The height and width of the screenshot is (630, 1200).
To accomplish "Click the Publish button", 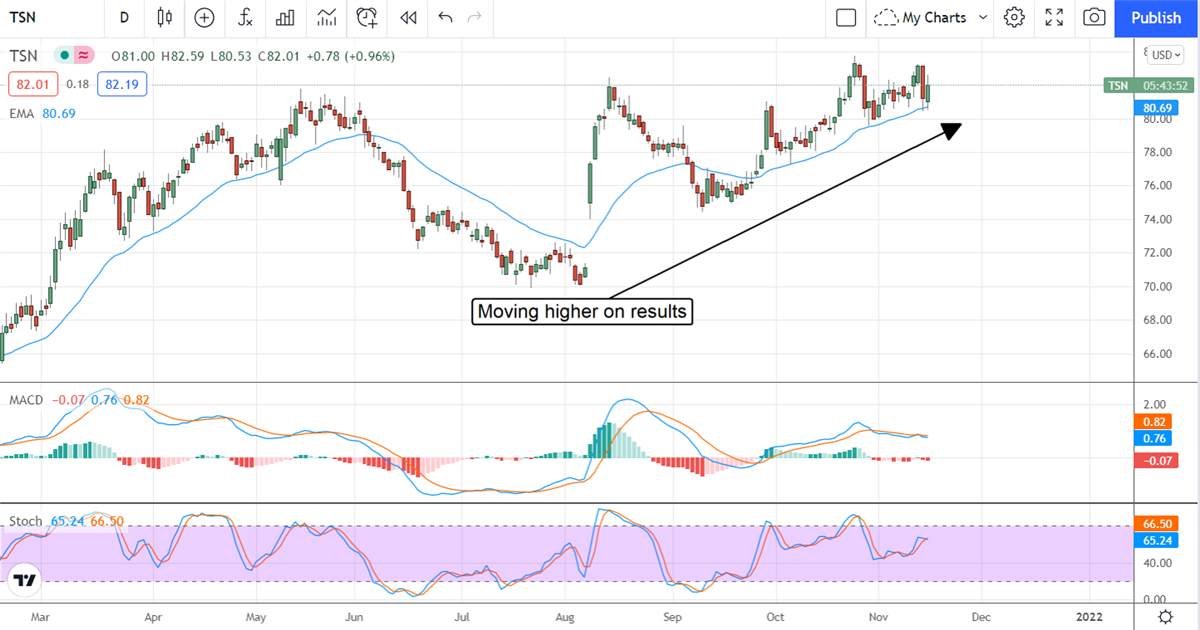I will click(1156, 17).
